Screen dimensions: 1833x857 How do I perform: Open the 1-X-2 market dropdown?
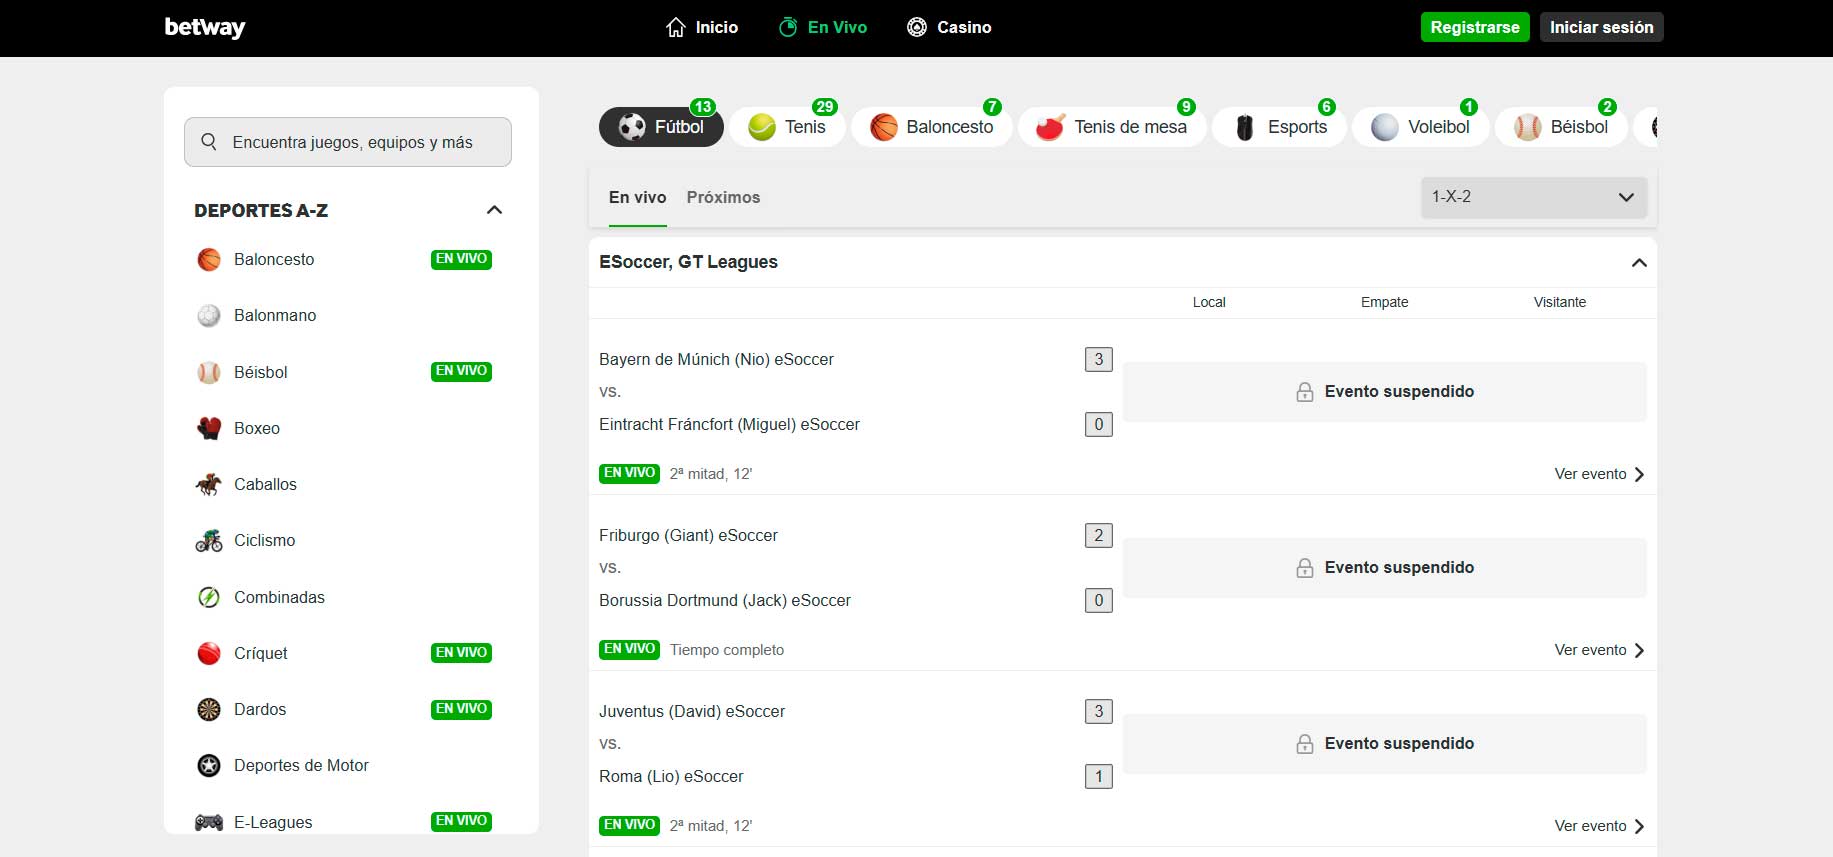pos(1533,197)
